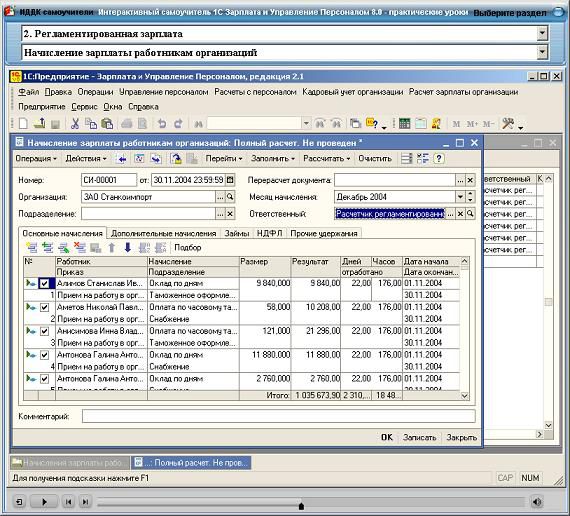Click the Play button in player bar

44,502
